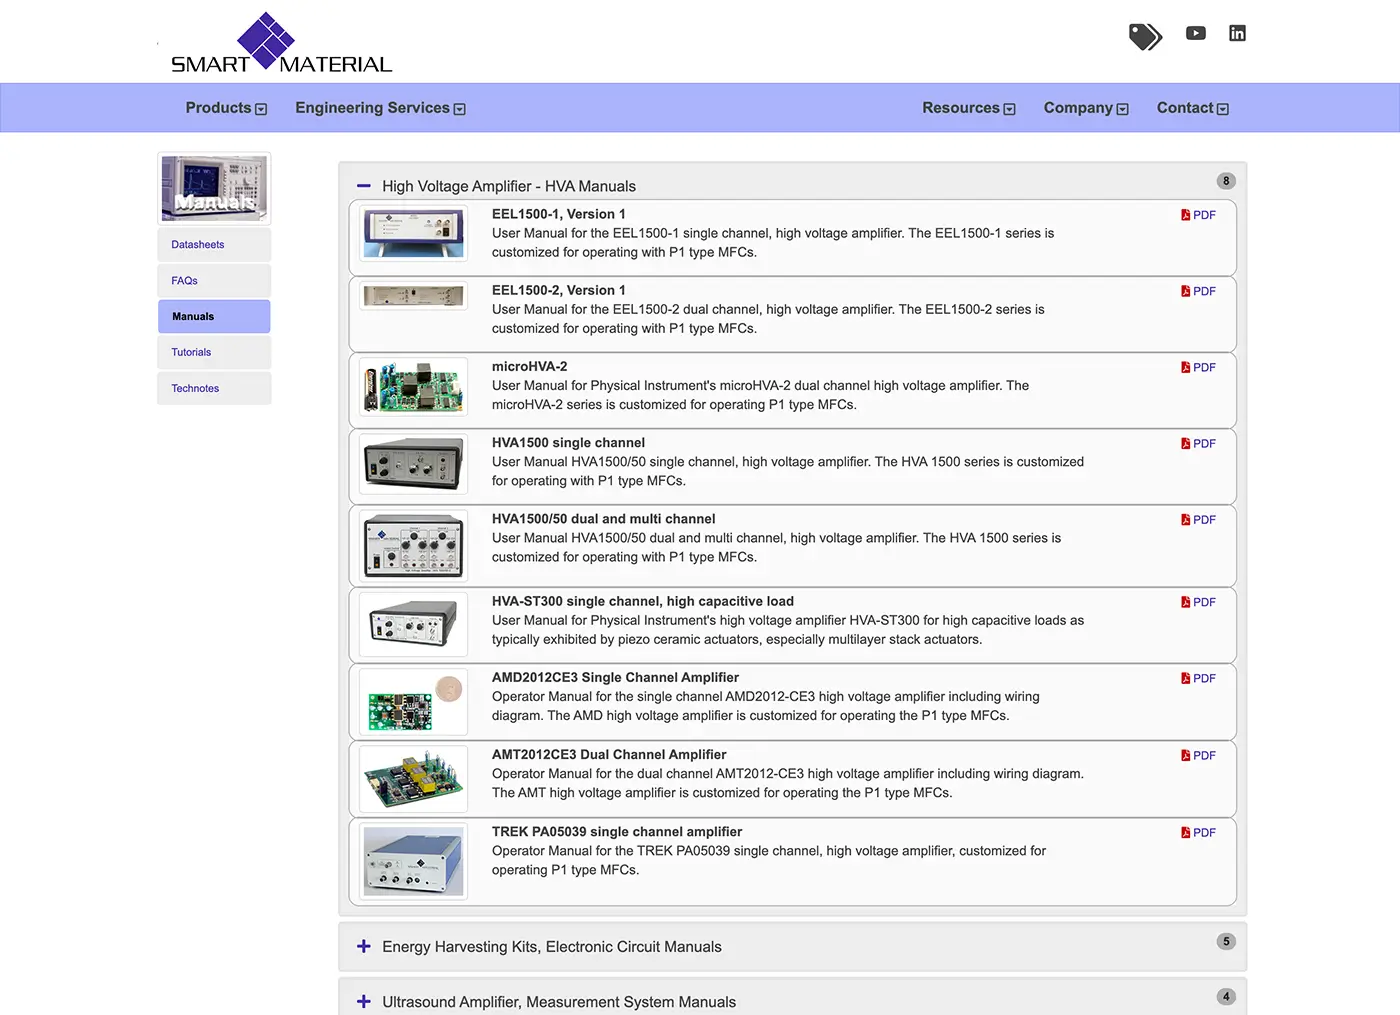Click the Smart Material logo
Screen dimensions: 1400x1015
click(281, 43)
